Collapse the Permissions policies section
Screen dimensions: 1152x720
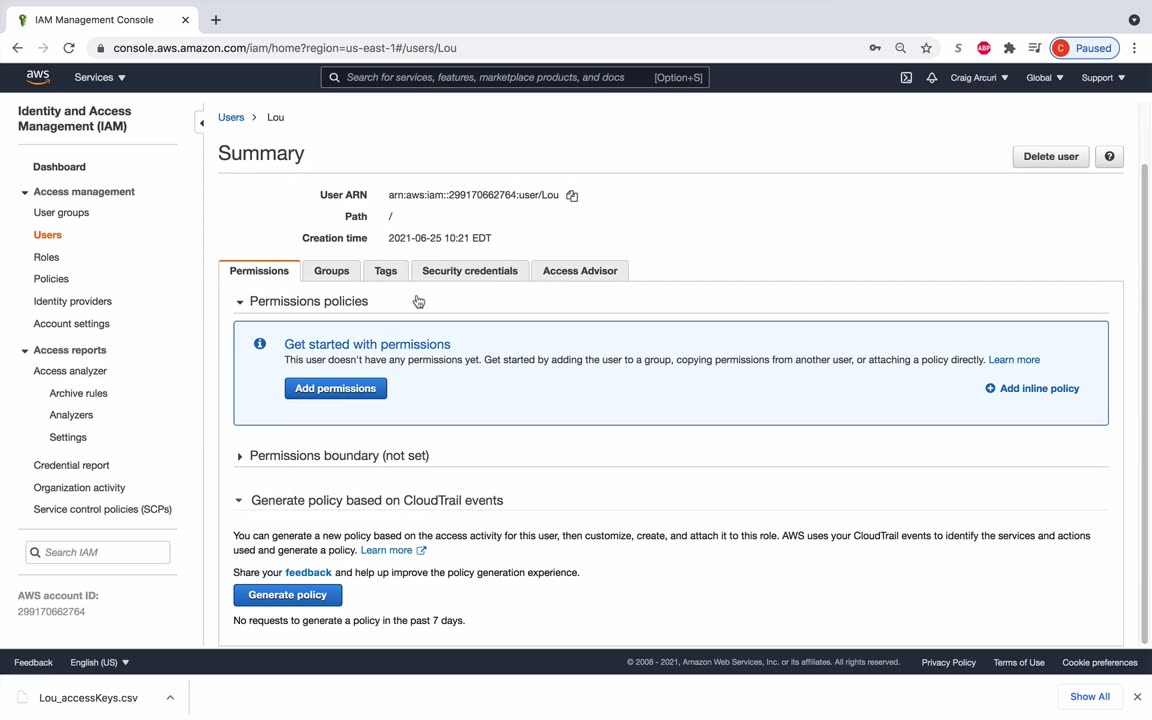240,302
